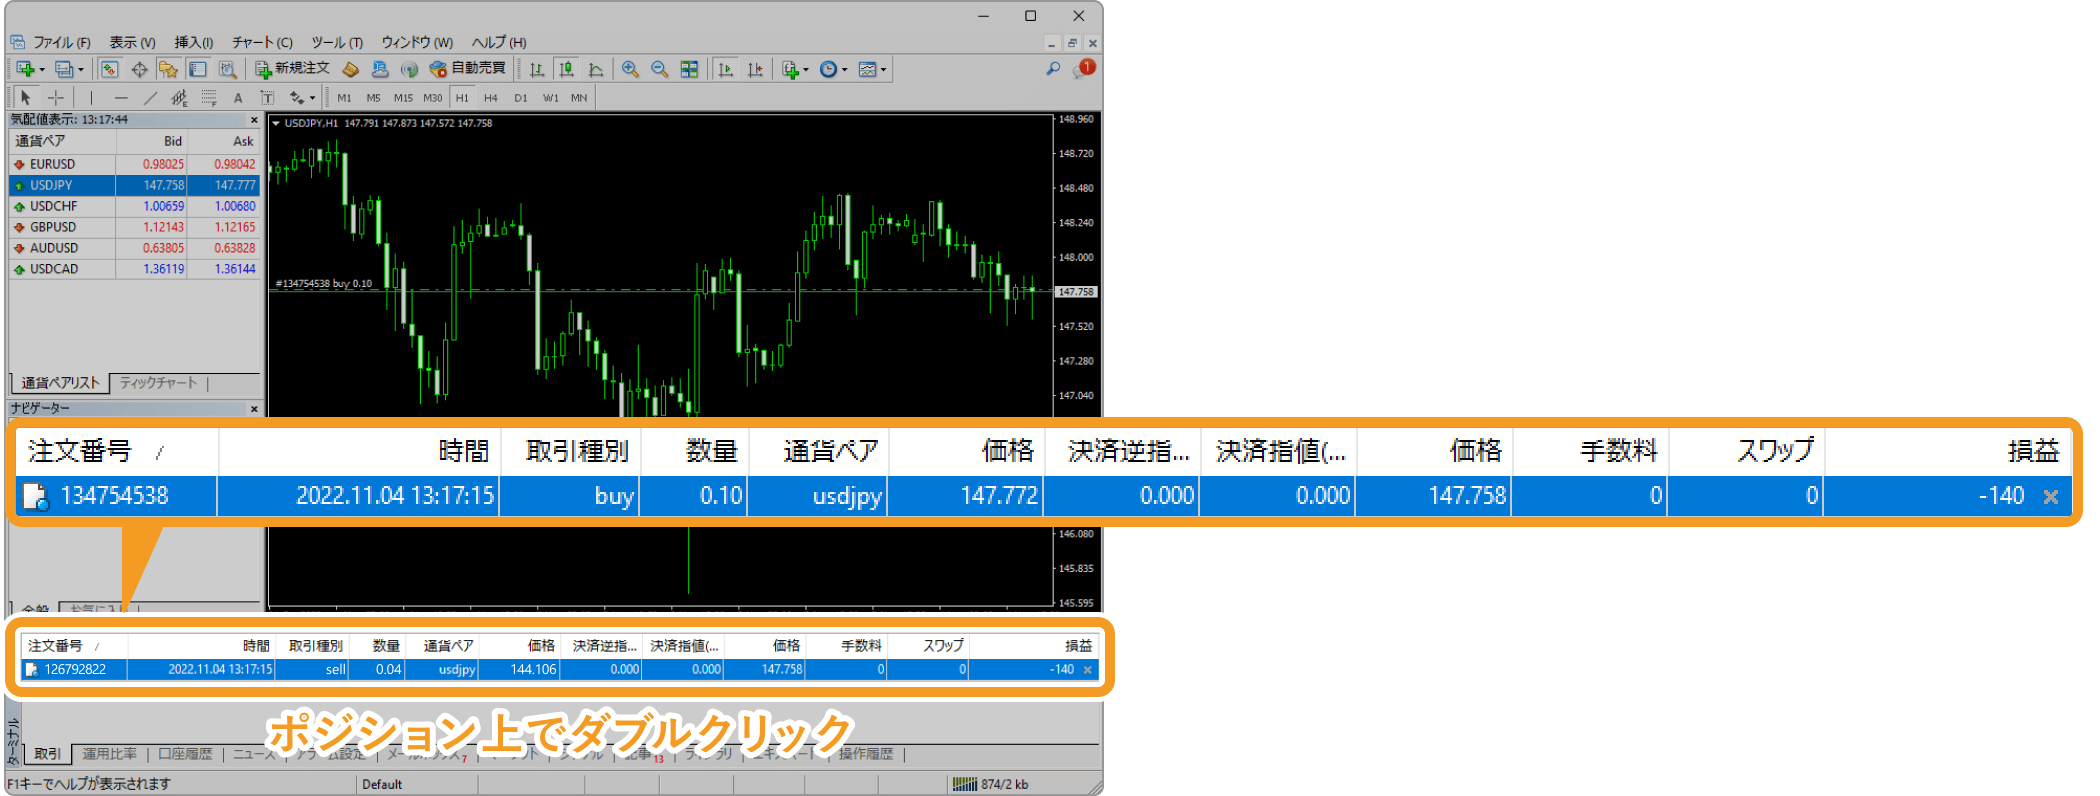
Task: Select the equidistant channel tool
Action: pyautogui.click(x=179, y=97)
